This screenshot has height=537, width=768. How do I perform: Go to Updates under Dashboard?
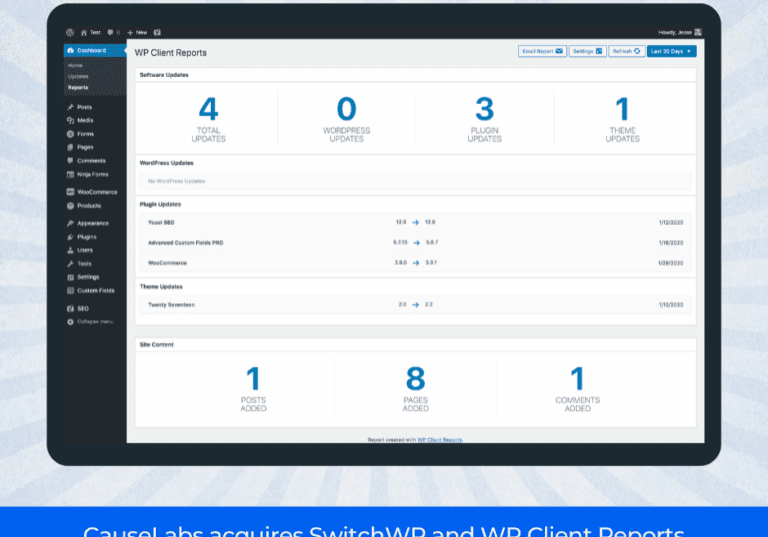(x=78, y=76)
